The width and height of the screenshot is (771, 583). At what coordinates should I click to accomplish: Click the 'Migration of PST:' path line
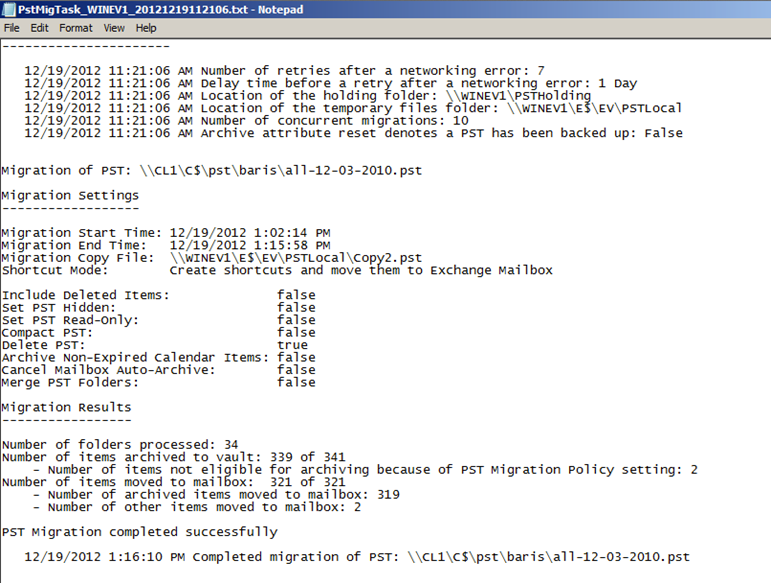(211, 171)
